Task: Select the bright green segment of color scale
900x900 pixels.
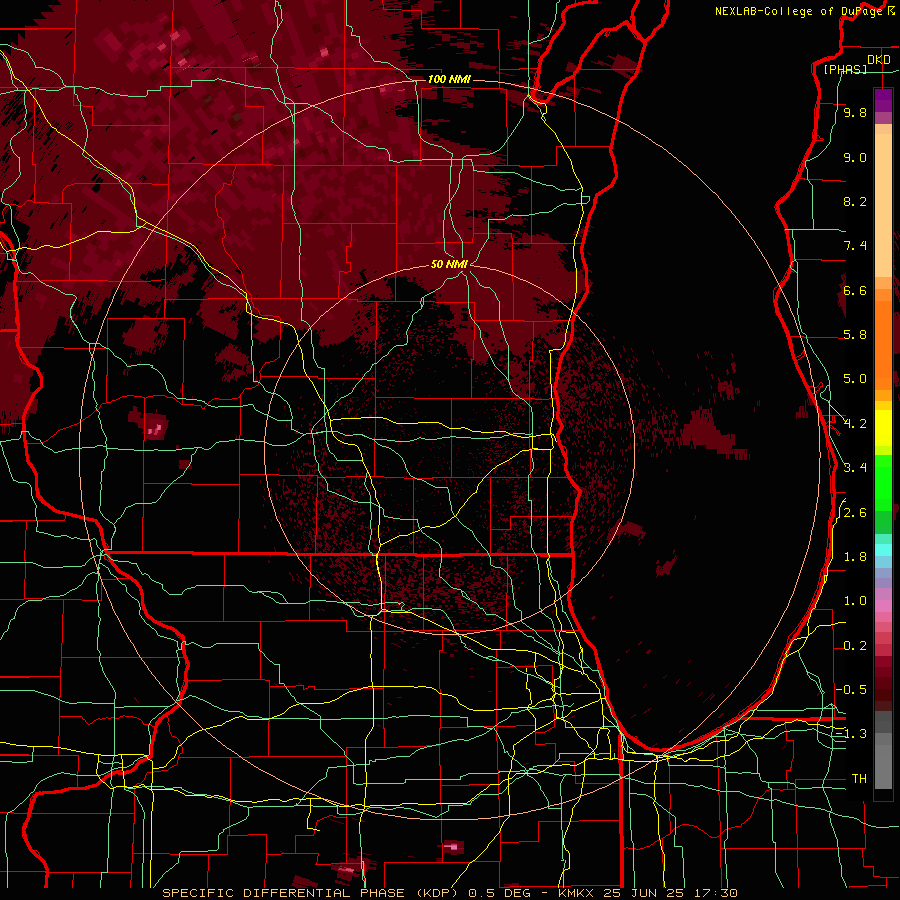Action: (883, 484)
